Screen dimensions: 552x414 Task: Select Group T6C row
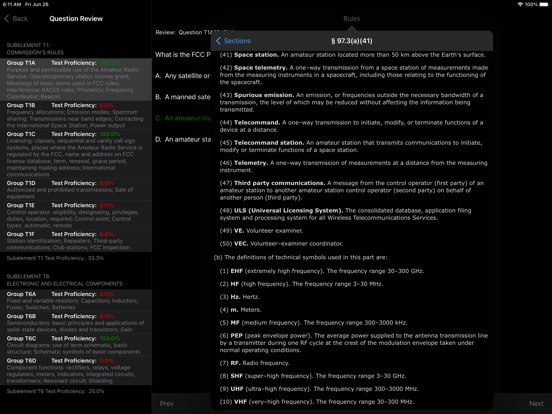point(76,345)
